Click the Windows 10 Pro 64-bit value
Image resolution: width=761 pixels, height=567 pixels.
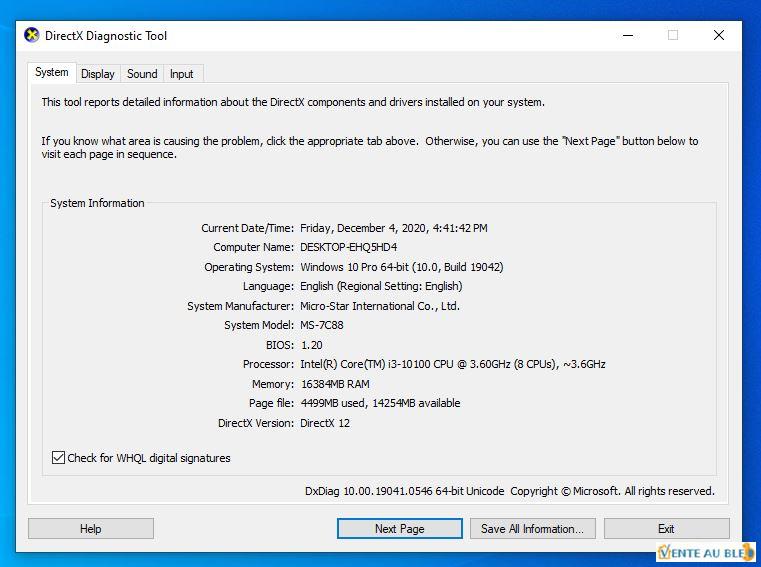coord(402,267)
